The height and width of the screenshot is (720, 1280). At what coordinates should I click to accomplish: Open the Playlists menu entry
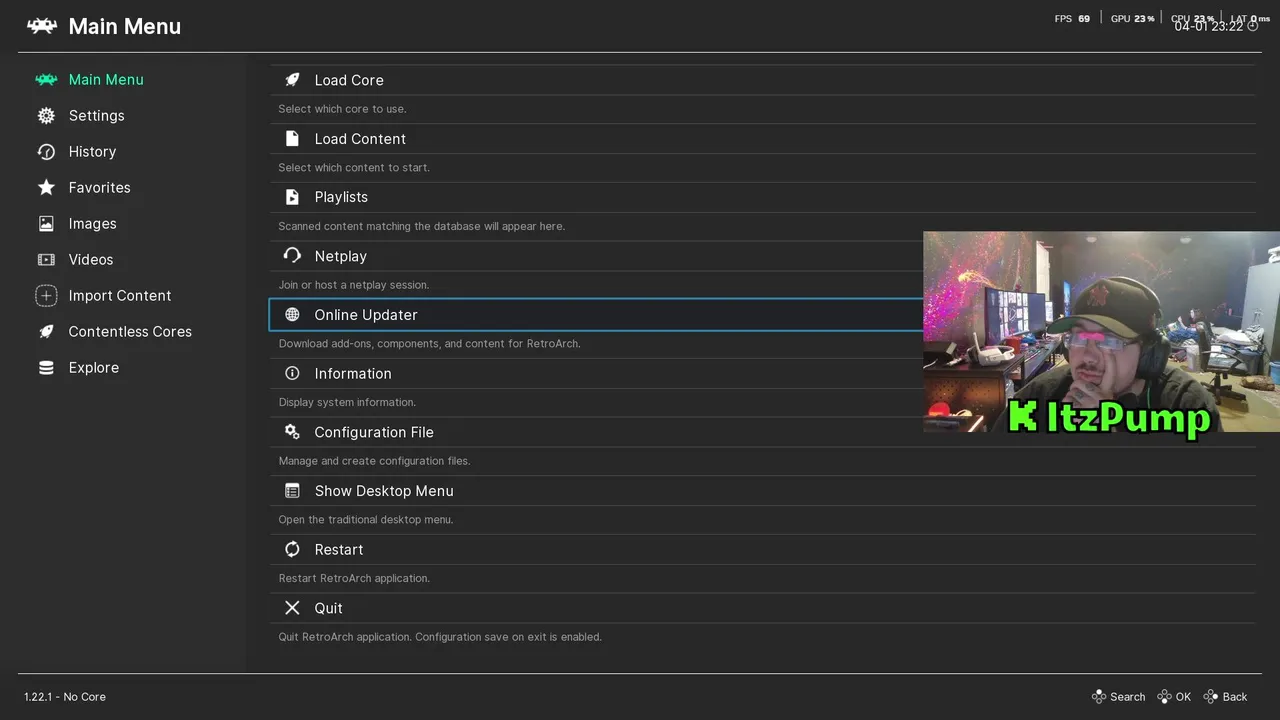762,197
